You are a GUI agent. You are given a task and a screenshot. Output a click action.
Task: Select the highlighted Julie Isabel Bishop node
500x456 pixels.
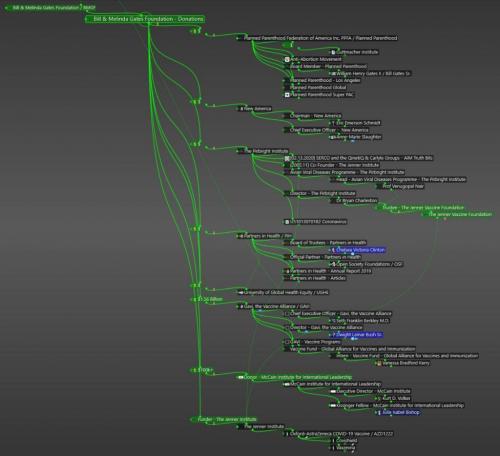click(x=399, y=412)
